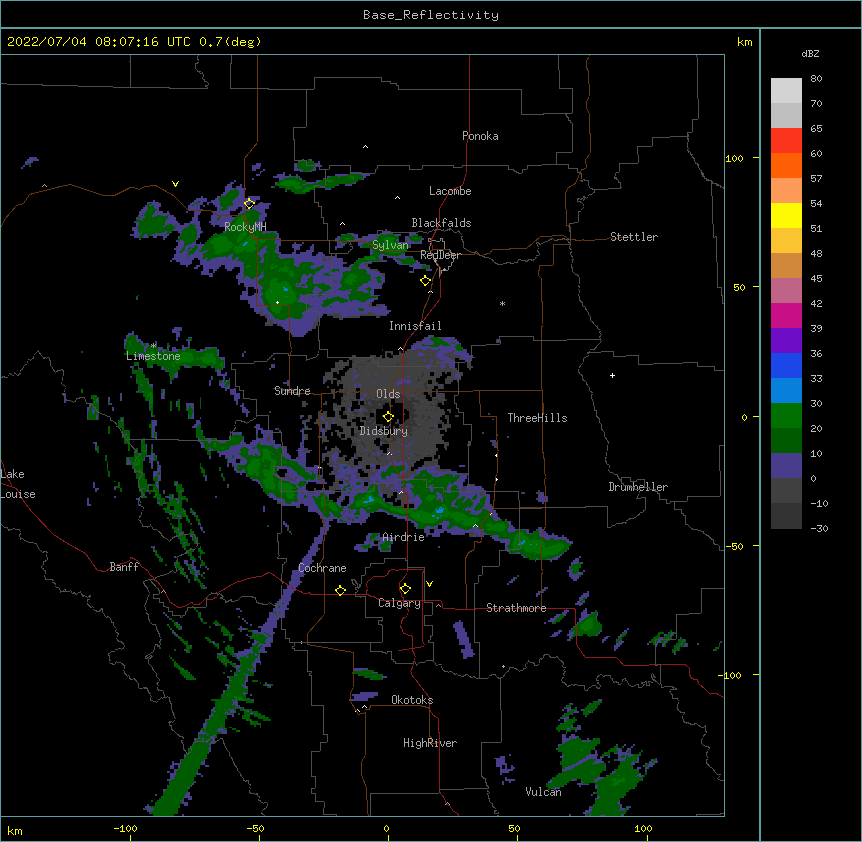
Task: Pick the yellow 54 dBZ legend swatch
Action: pyautogui.click(x=786, y=215)
